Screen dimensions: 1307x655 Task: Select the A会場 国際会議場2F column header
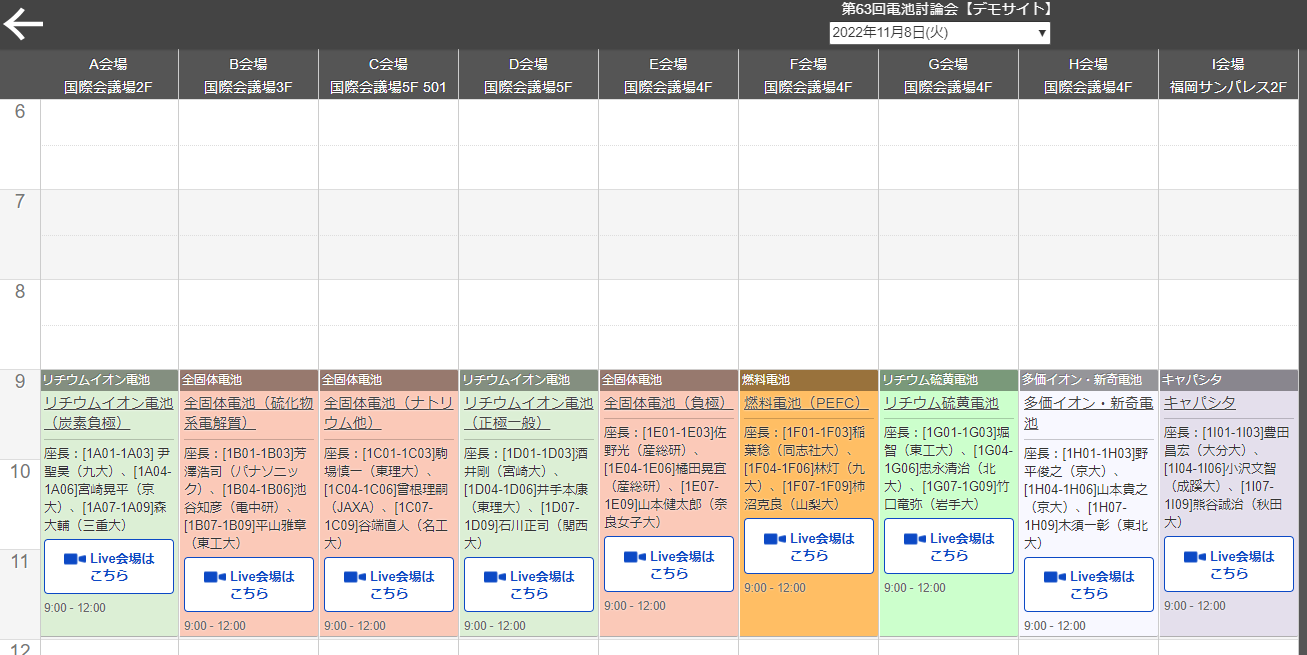(109, 75)
